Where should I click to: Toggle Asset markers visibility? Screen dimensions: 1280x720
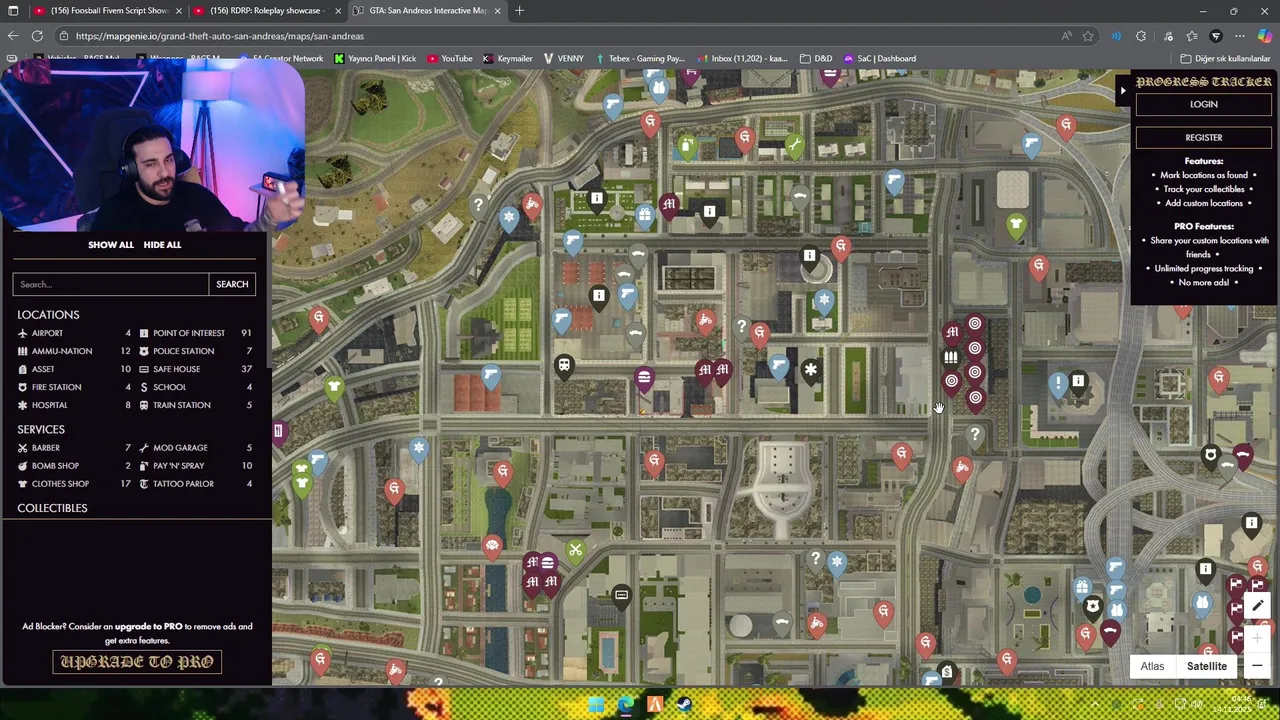[x=74, y=369]
